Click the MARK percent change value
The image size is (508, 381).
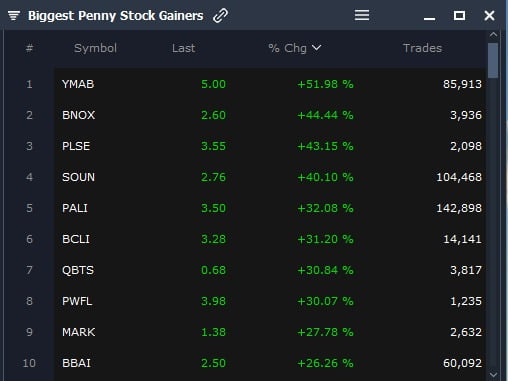325,332
